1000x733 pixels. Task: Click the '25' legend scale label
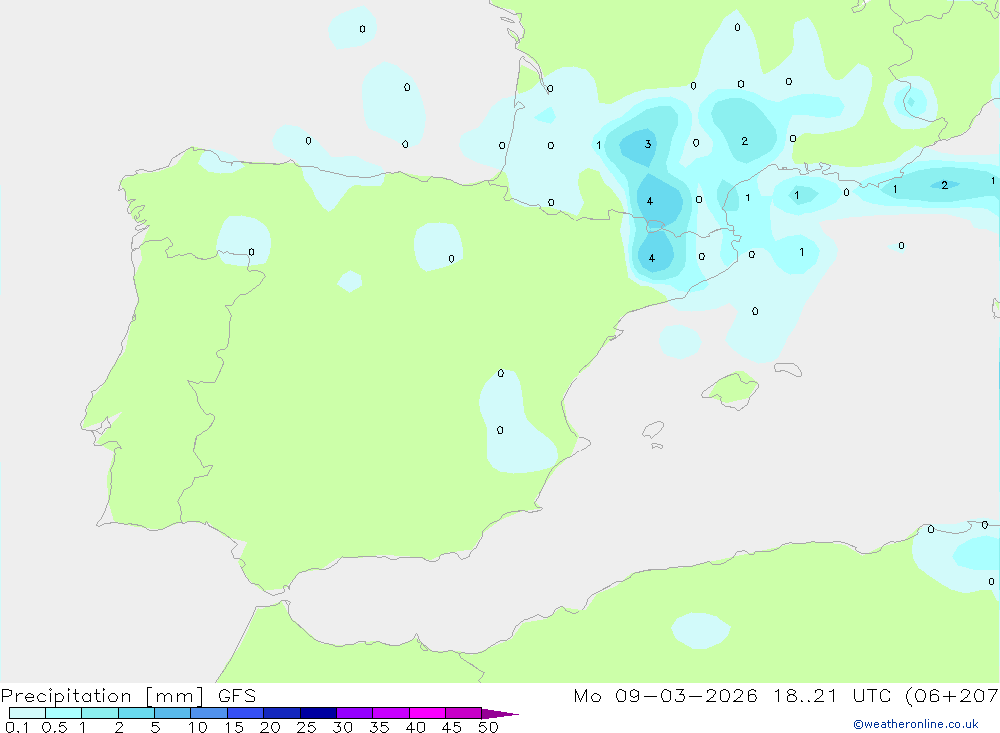click(x=306, y=727)
